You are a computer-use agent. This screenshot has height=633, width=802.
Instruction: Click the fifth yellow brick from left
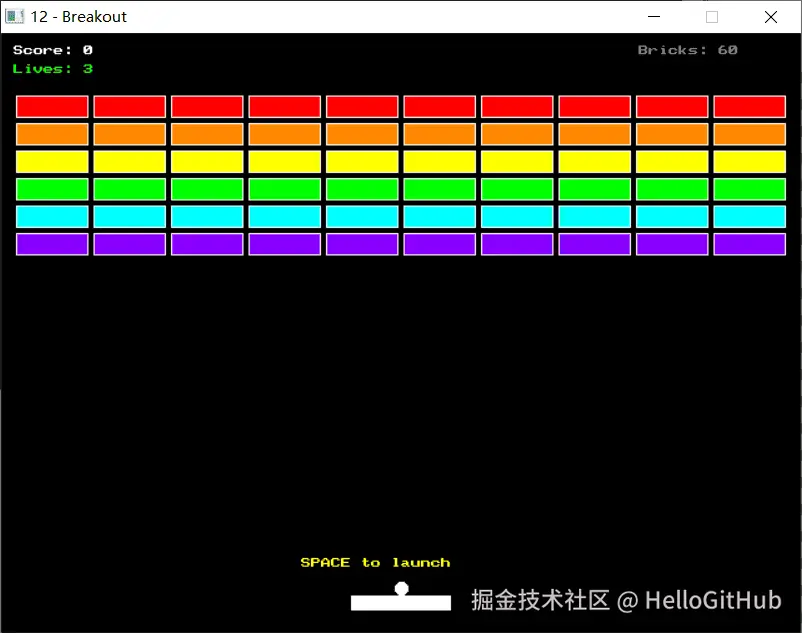click(362, 162)
